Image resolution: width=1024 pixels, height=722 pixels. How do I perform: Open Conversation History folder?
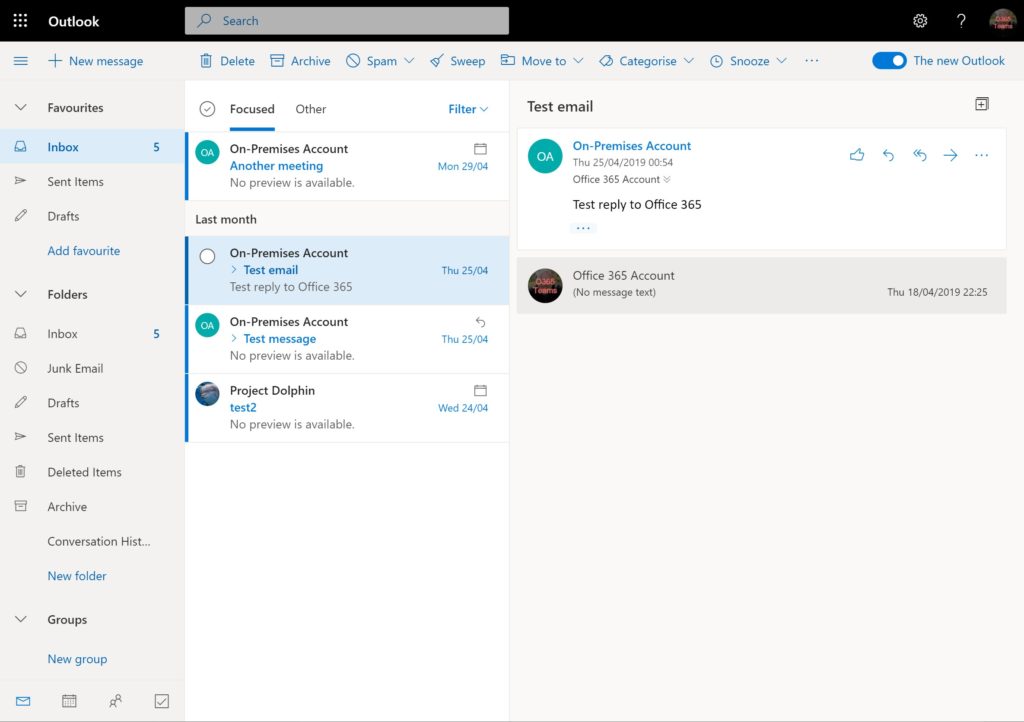pyautogui.click(x=92, y=541)
